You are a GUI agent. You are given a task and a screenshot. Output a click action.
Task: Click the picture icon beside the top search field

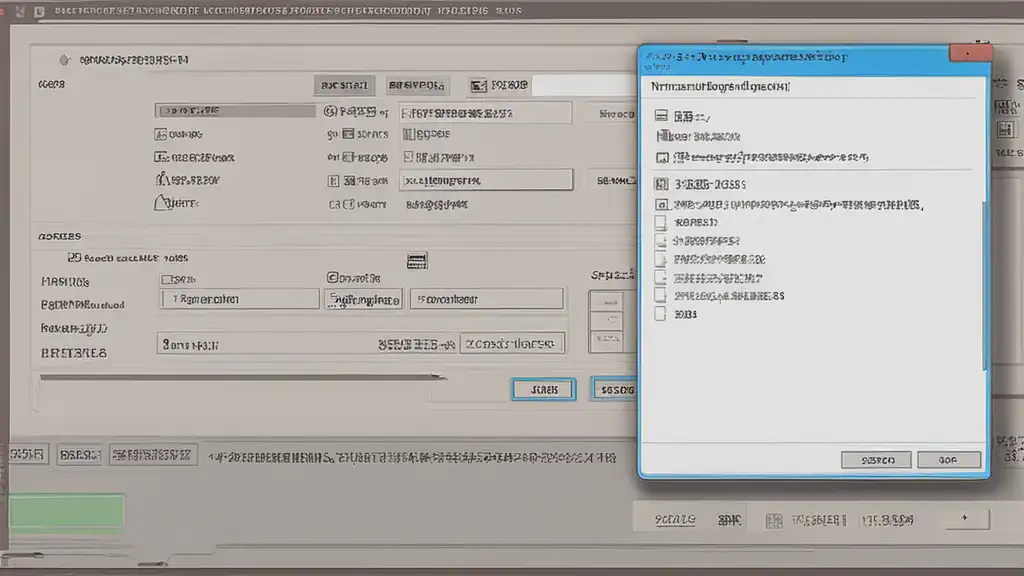[x=478, y=86]
